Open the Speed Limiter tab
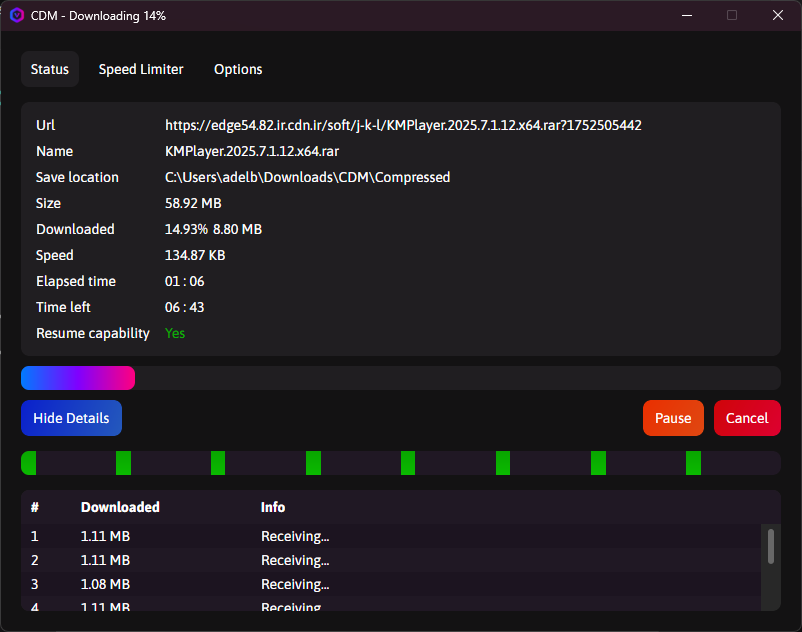Viewport: 802px width, 632px height. pyautogui.click(x=141, y=69)
